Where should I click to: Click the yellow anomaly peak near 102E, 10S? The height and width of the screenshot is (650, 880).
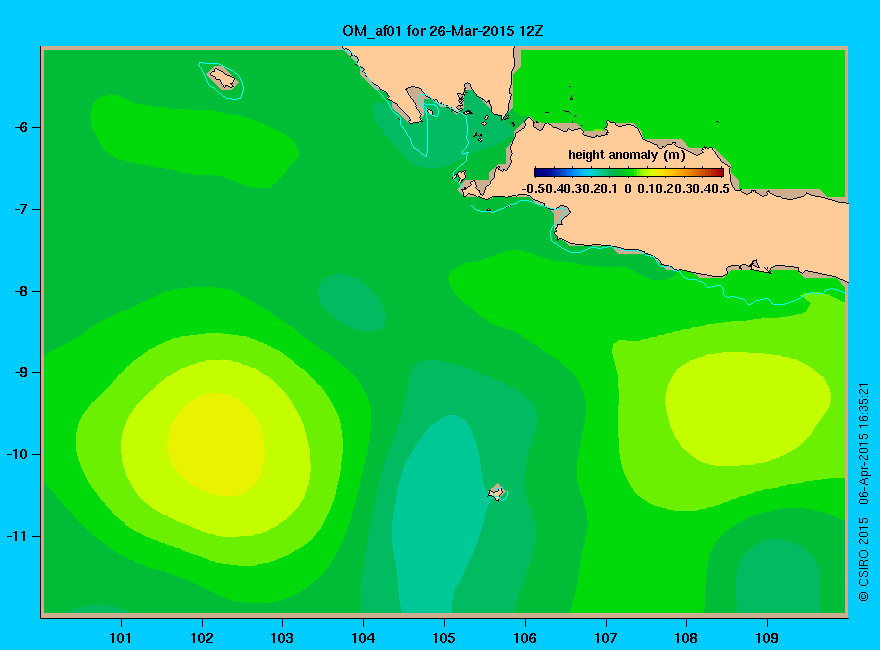[x=216, y=445]
